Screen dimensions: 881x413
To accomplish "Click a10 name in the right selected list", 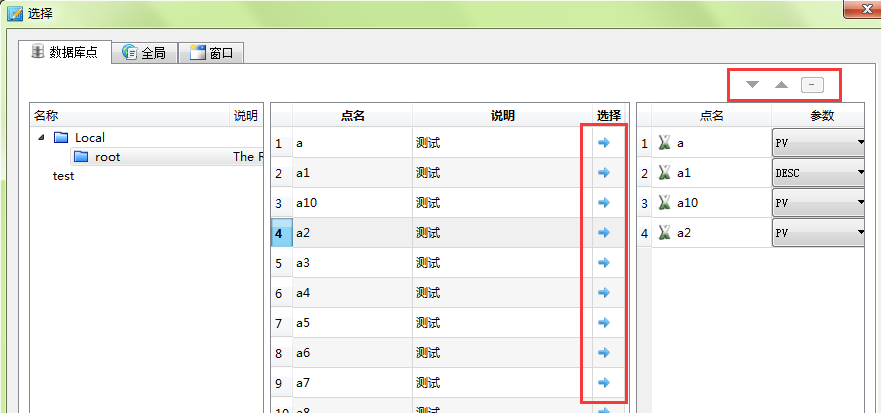I will (x=688, y=203).
